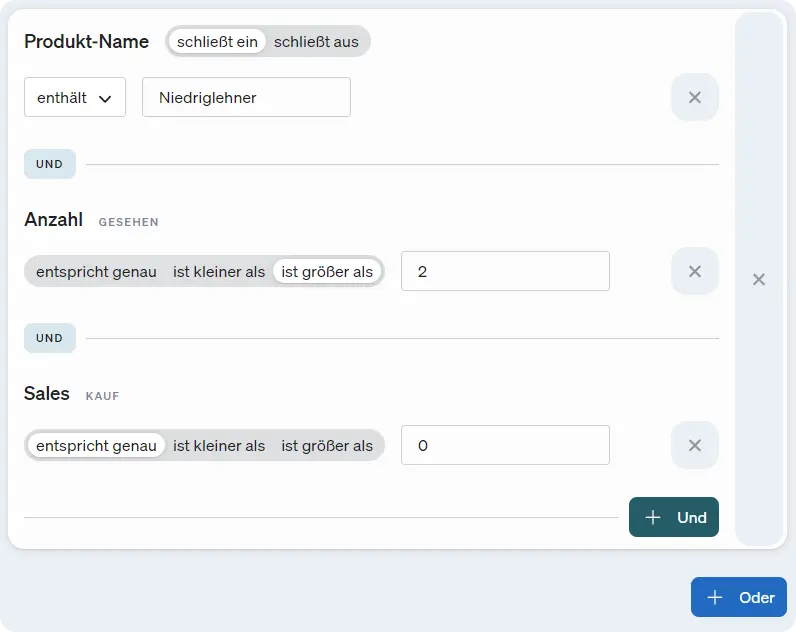This screenshot has width=796, height=632.
Task: Switch Produkt-Name to 'schließt aus'
Action: tap(316, 42)
